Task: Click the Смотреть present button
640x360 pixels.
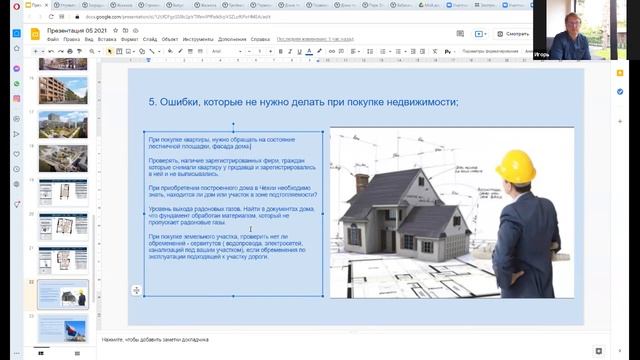Action: tap(513, 34)
